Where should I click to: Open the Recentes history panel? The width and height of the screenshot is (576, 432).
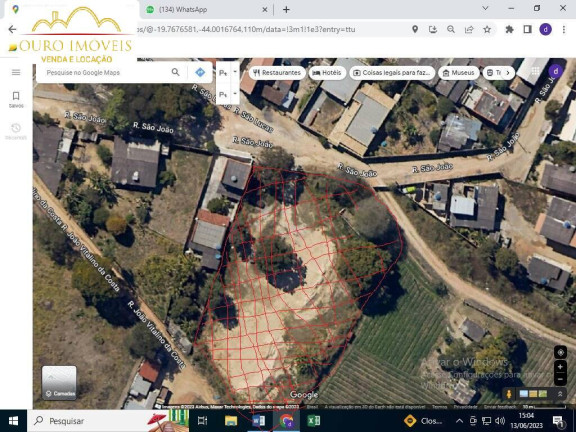point(16,132)
